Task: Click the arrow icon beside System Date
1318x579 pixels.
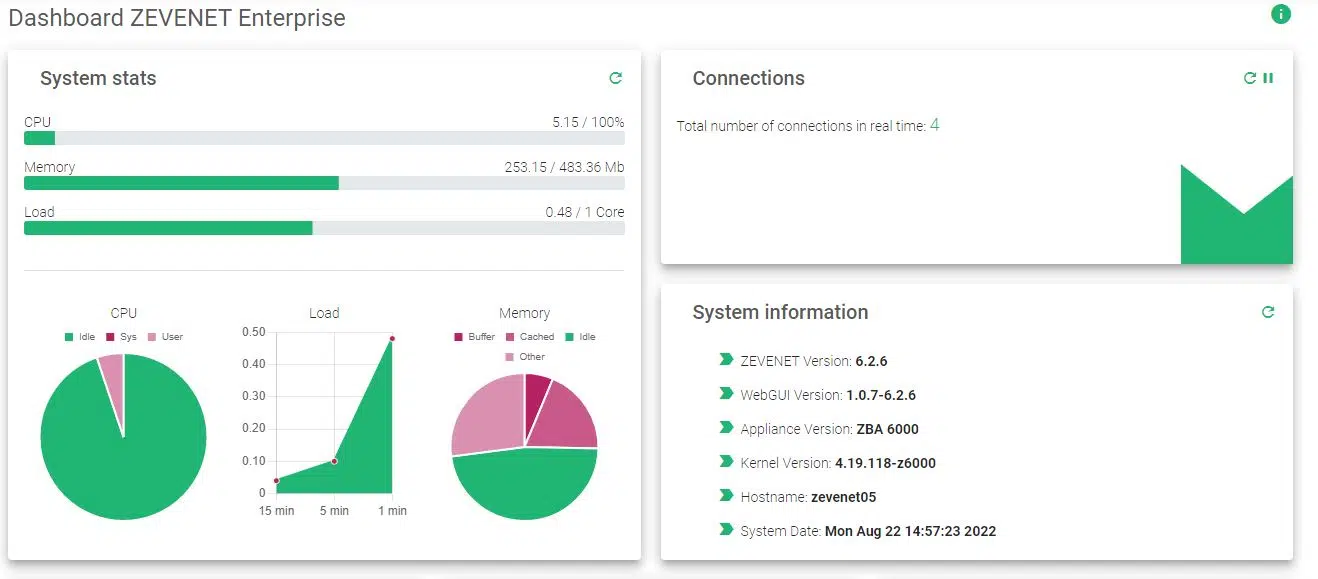Action: 726,530
